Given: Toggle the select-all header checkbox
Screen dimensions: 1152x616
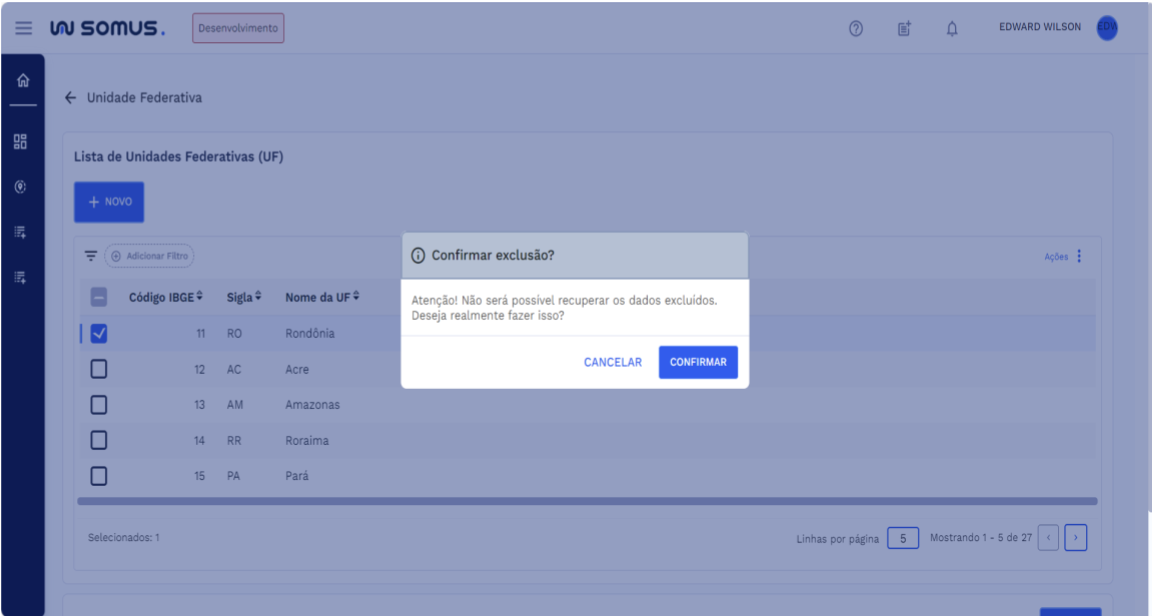Looking at the screenshot, I should coord(98,297).
